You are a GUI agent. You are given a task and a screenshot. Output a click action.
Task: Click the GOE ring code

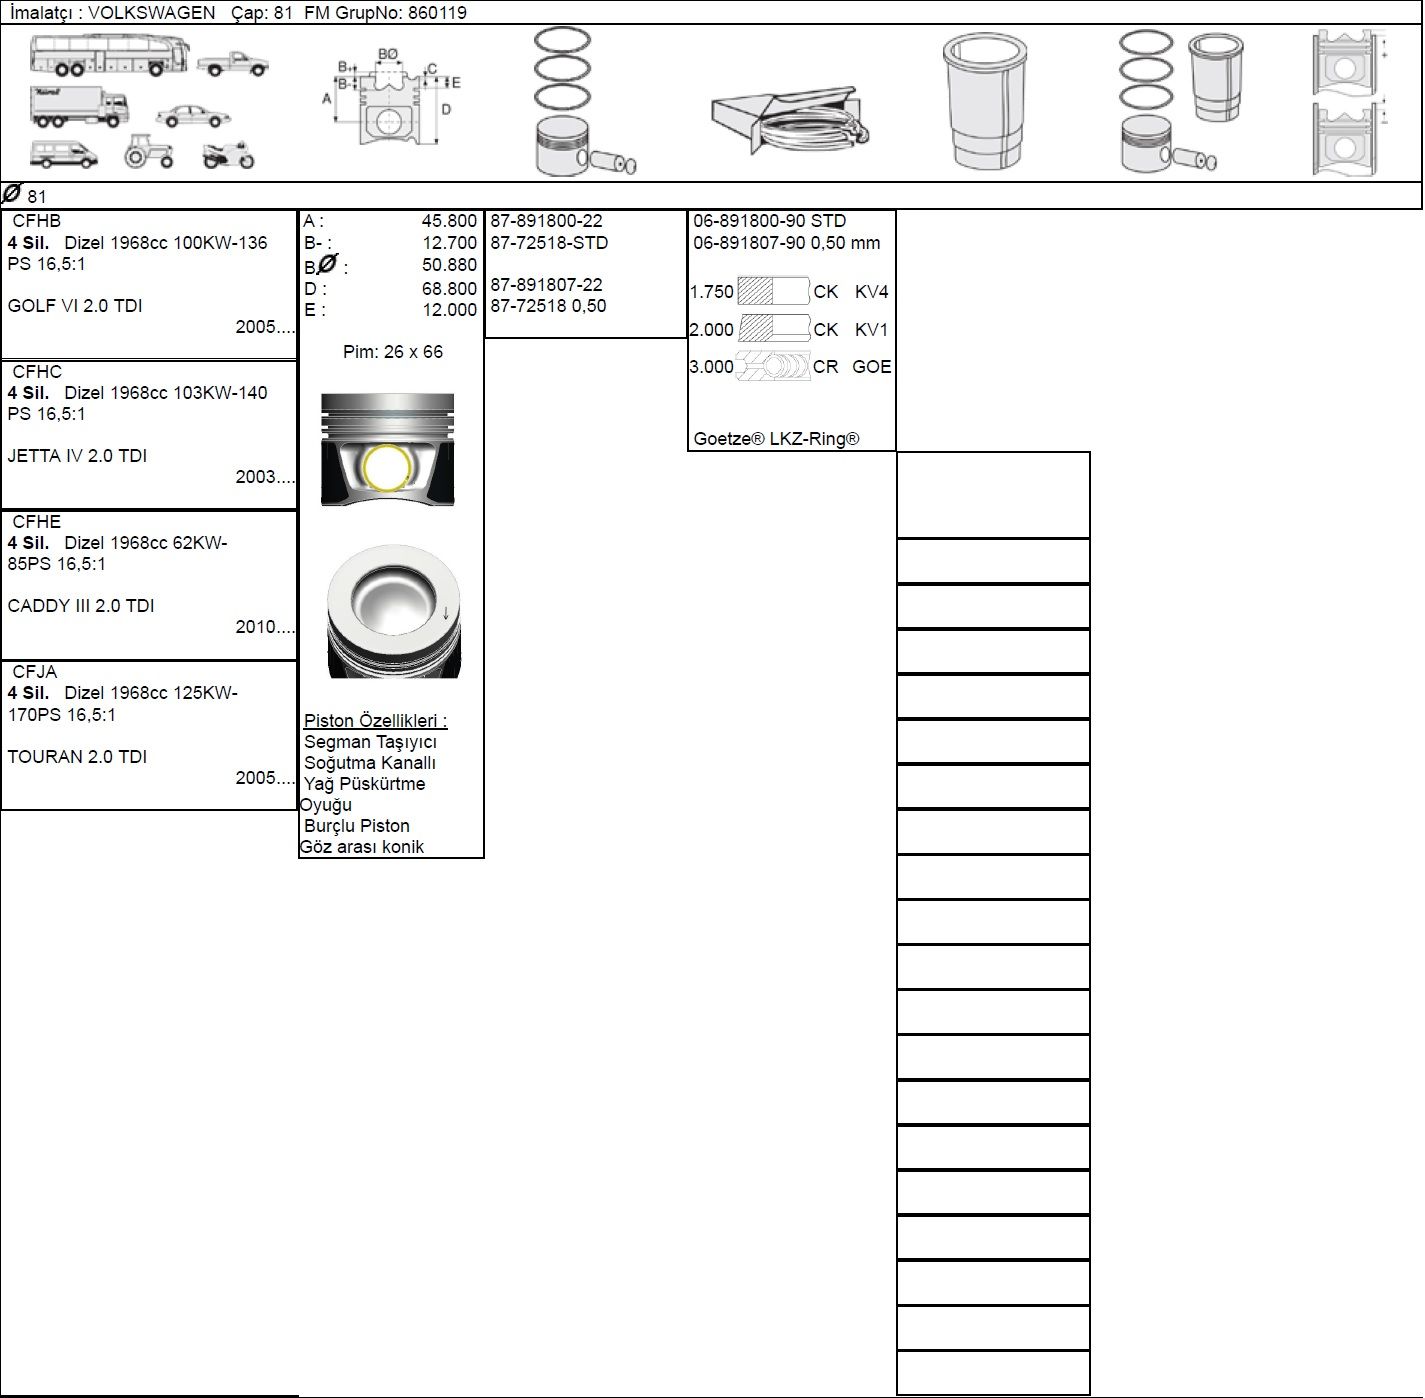[x=872, y=367]
